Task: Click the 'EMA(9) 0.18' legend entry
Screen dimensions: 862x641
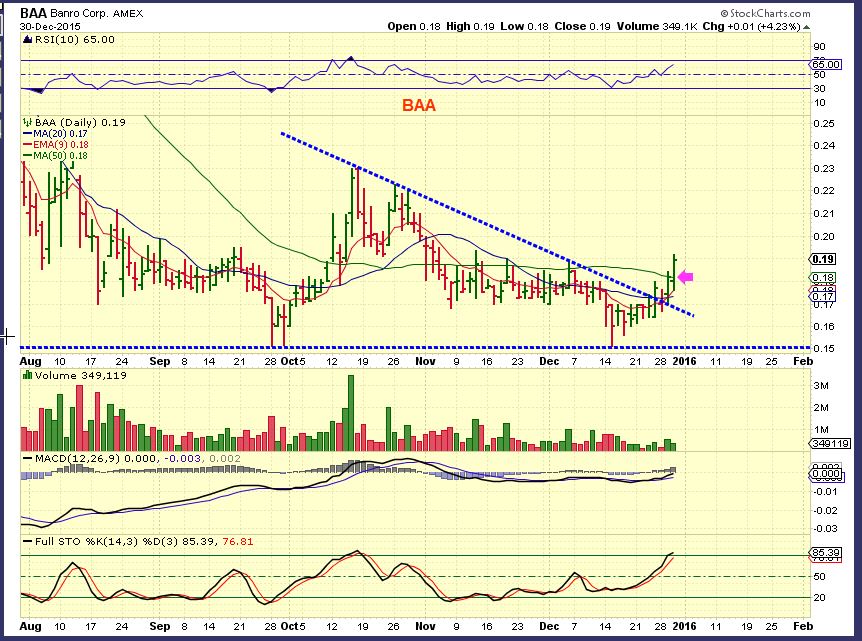Action: tap(60, 145)
